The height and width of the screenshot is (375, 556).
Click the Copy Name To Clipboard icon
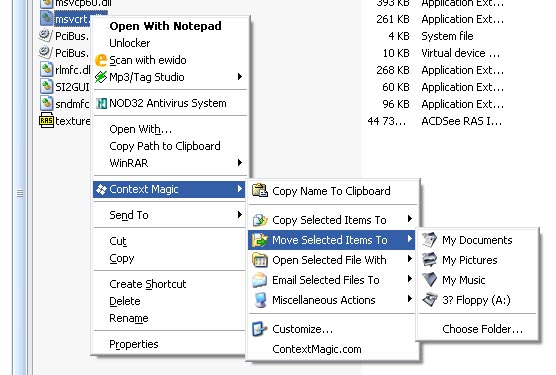260,191
